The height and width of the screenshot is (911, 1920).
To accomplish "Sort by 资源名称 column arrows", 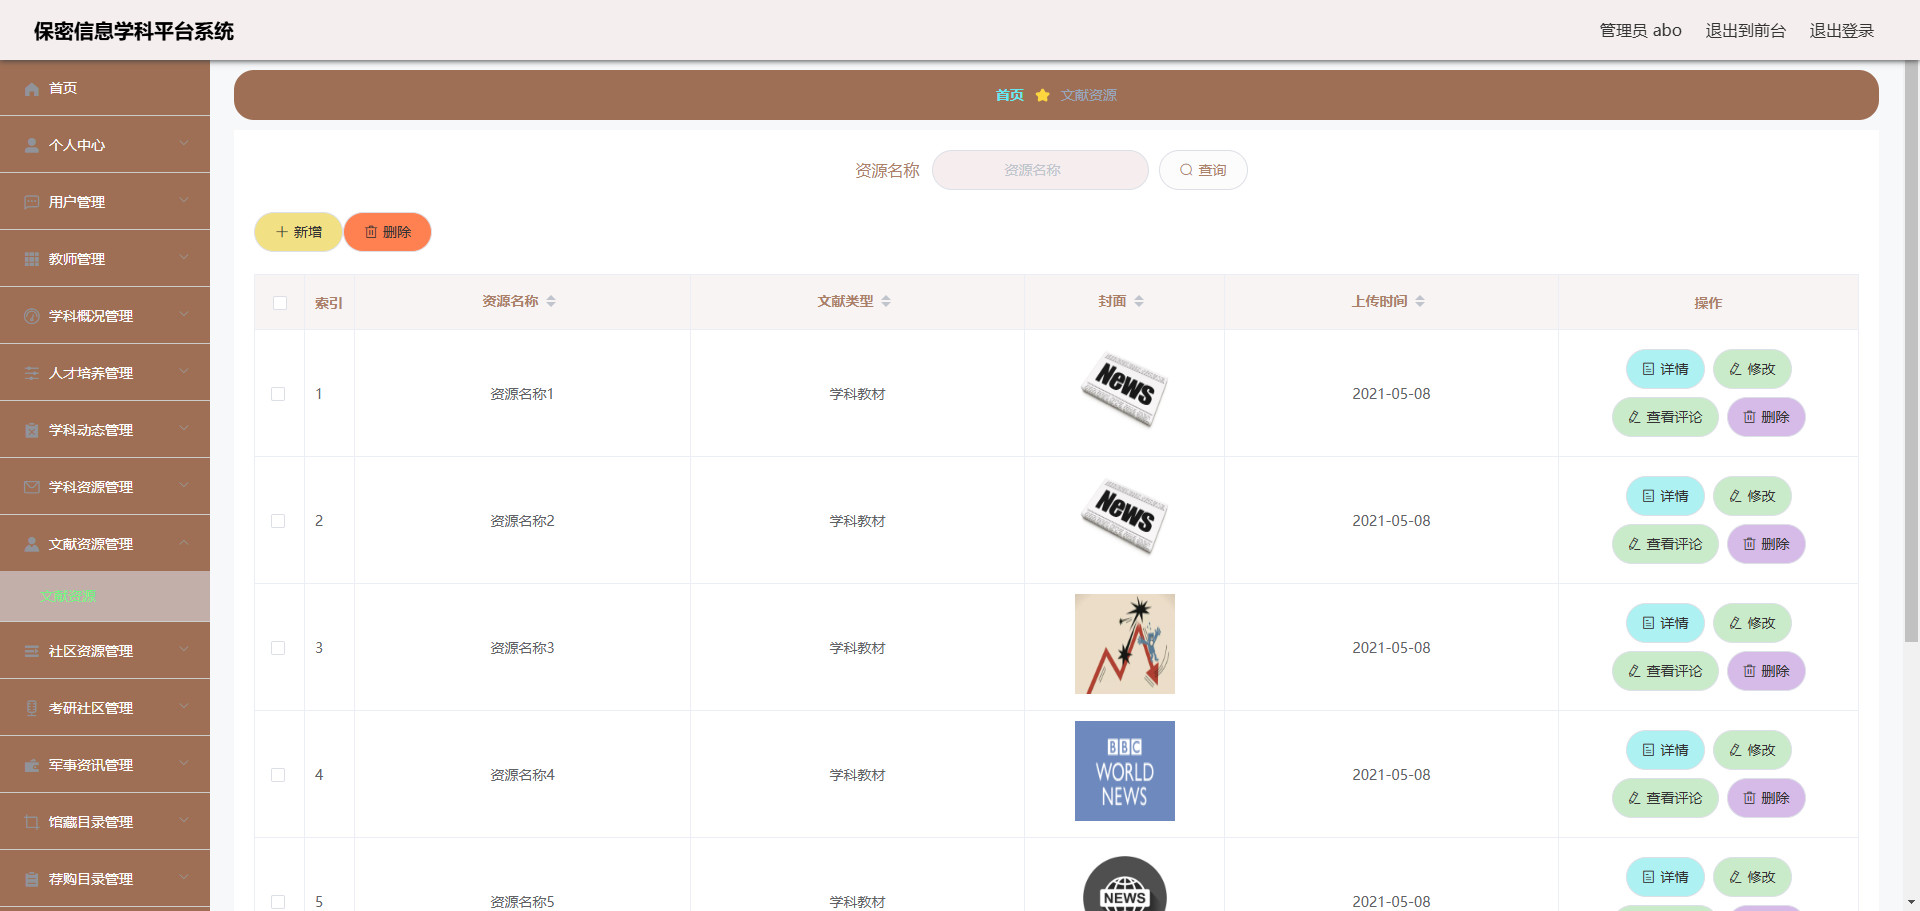I will tap(551, 301).
